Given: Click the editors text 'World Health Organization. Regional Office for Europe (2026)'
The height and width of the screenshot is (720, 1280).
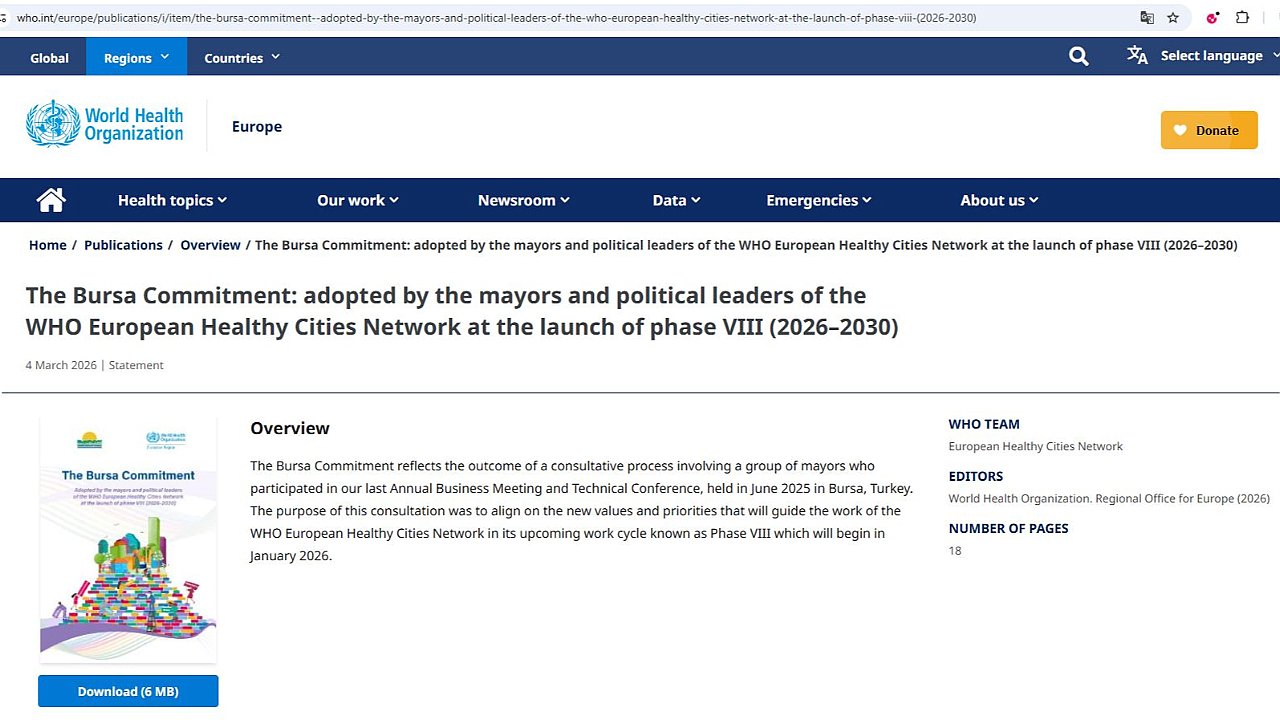Looking at the screenshot, I should pos(1109,498).
